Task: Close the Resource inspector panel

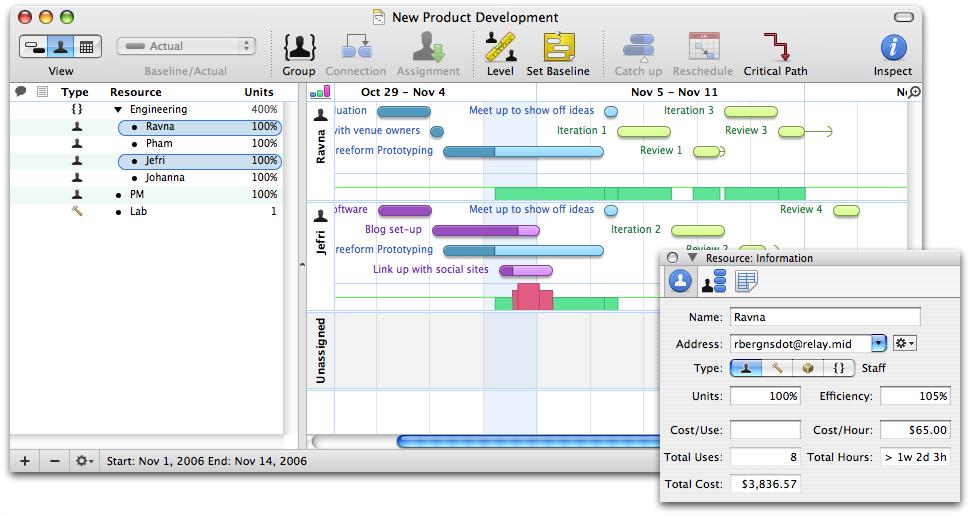Action: tap(672, 257)
